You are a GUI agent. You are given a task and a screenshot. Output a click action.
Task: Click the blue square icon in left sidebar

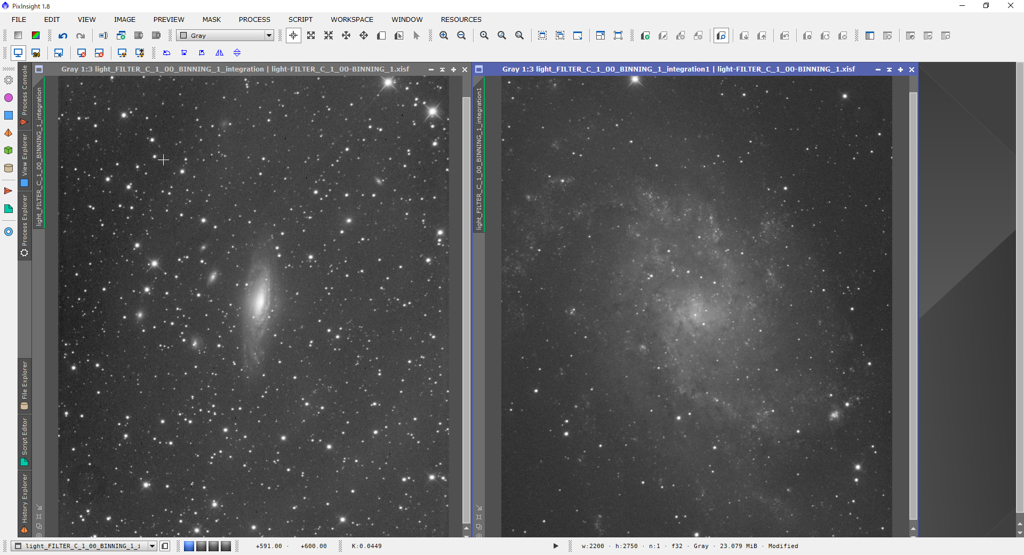coord(8,115)
